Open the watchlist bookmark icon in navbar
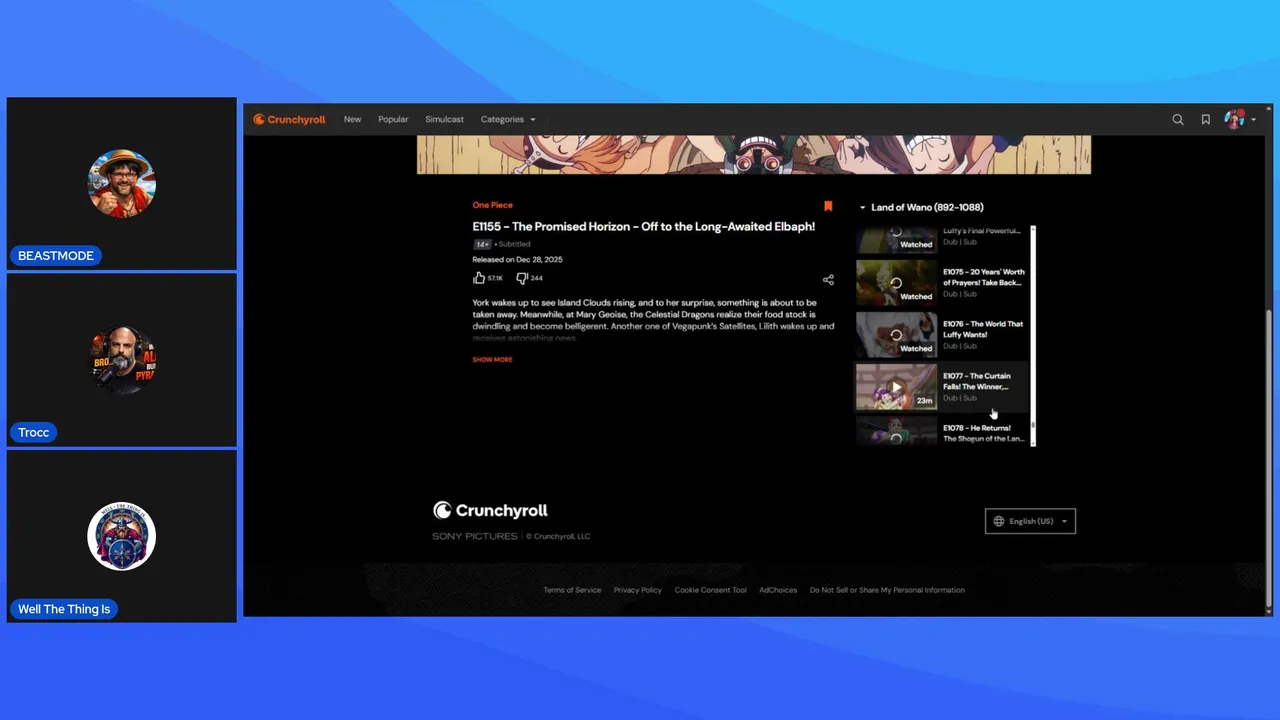The image size is (1280, 720). pos(1206,119)
